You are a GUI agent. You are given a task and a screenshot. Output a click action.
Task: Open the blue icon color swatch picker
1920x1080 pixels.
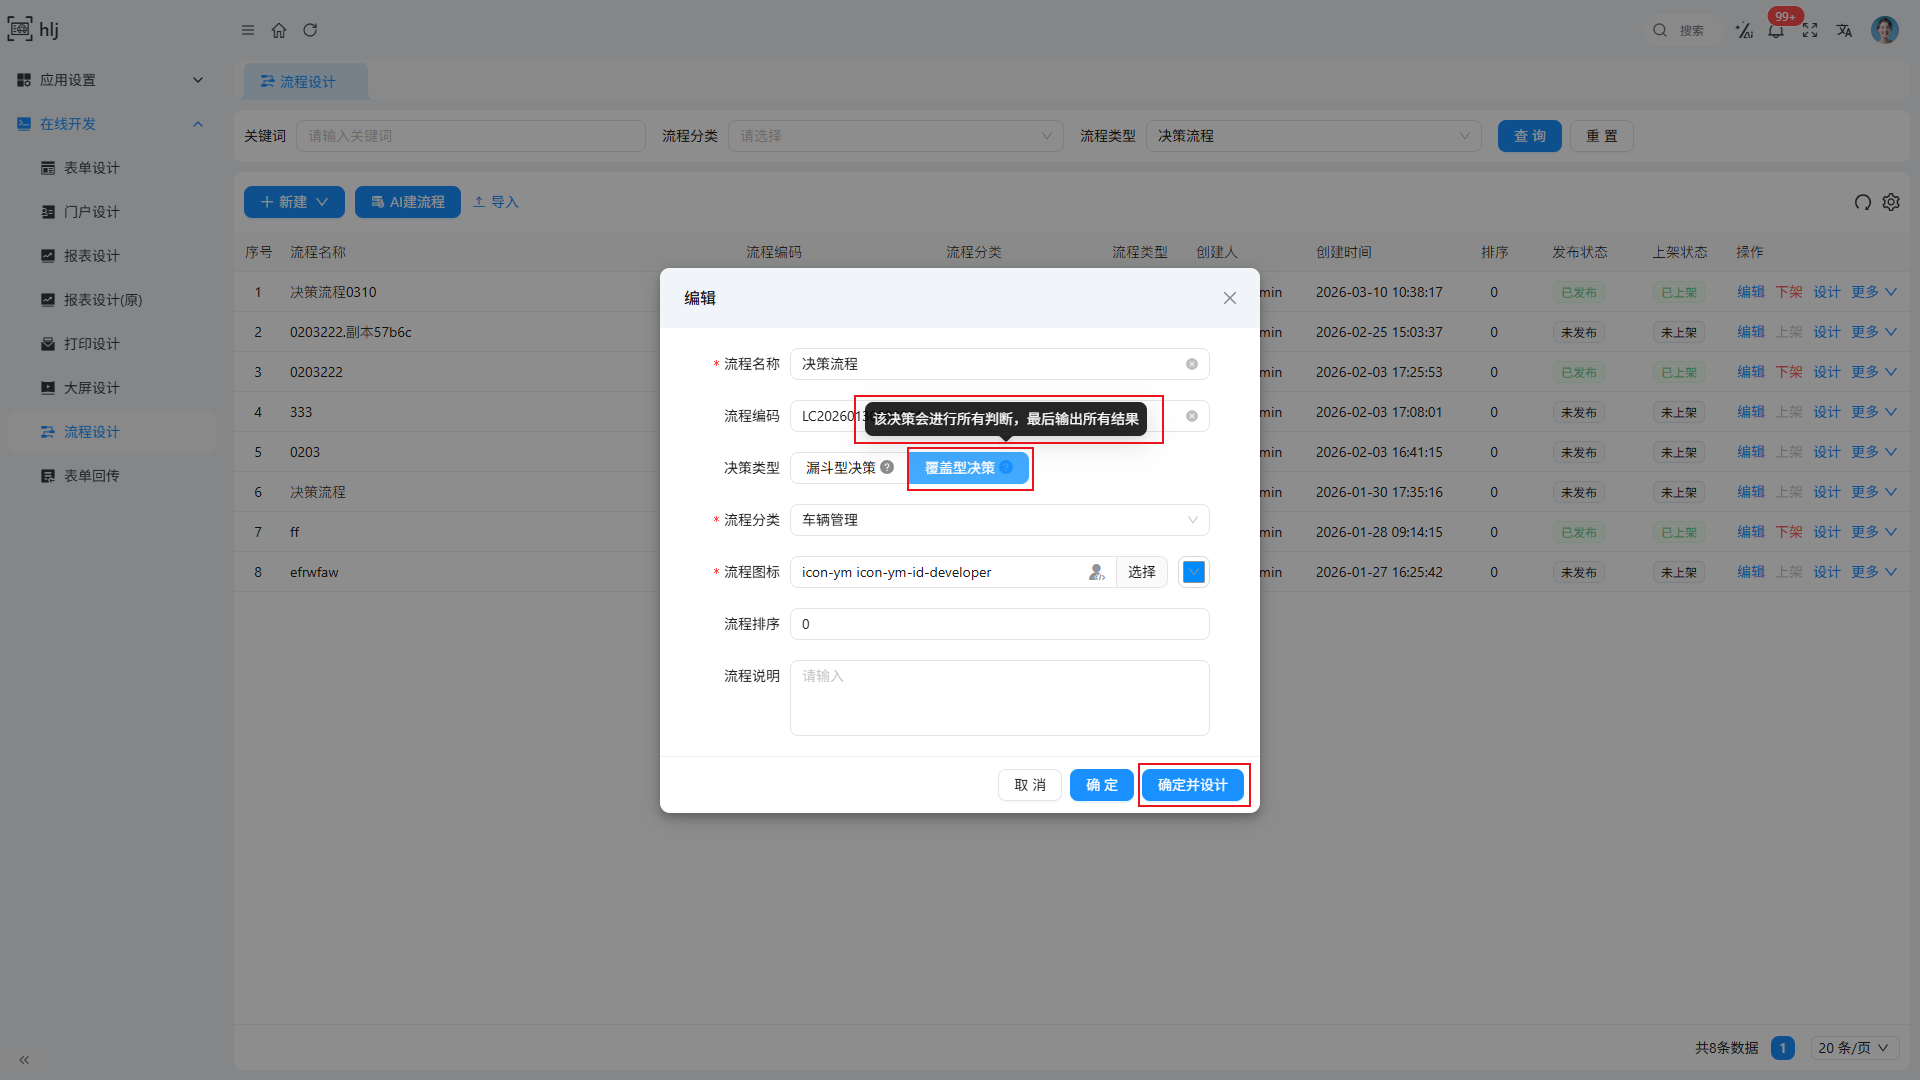click(1193, 572)
